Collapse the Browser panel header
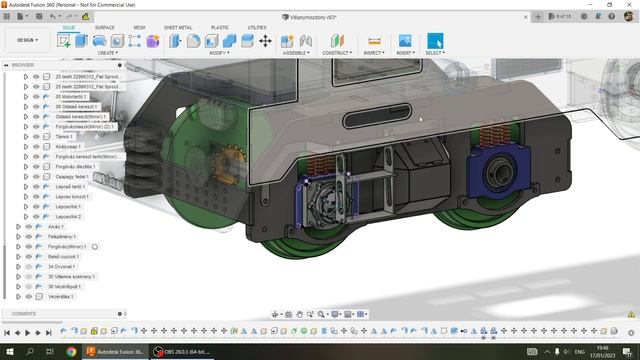Viewport: 640px width, 360px height. click(6, 65)
